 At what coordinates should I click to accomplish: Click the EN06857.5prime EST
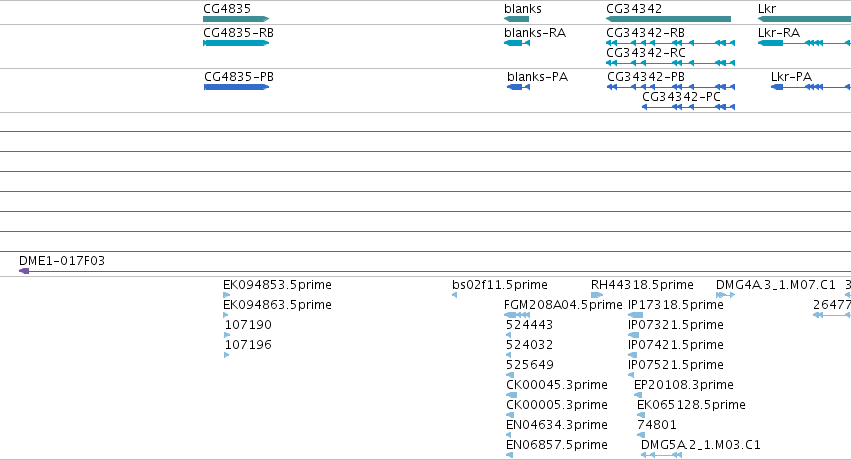[x=509, y=455]
